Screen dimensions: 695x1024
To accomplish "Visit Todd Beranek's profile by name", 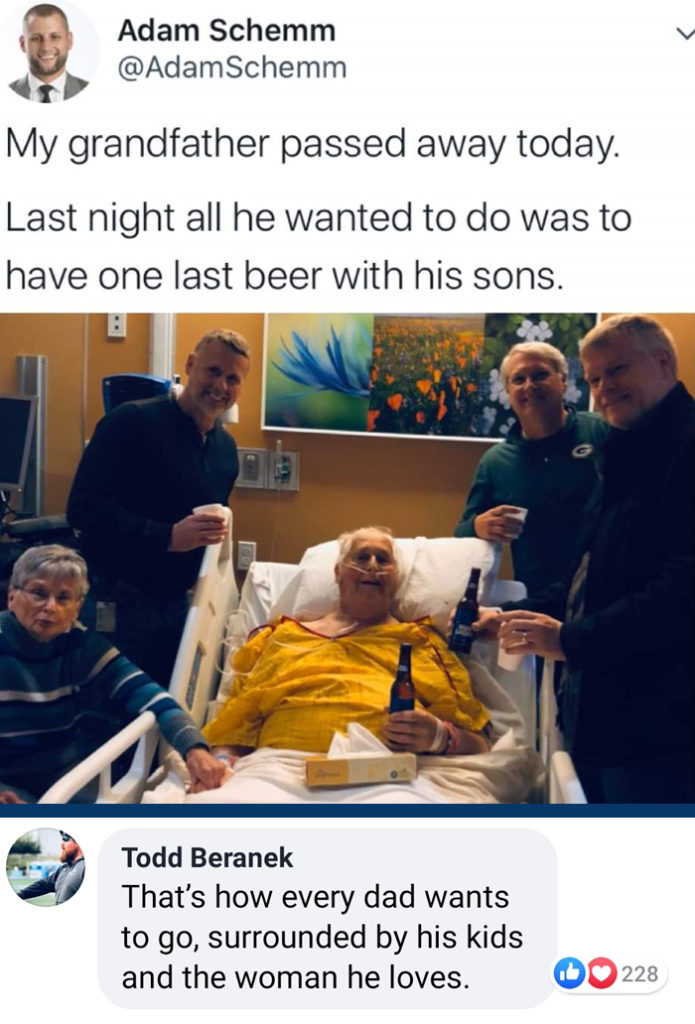I will coord(207,857).
